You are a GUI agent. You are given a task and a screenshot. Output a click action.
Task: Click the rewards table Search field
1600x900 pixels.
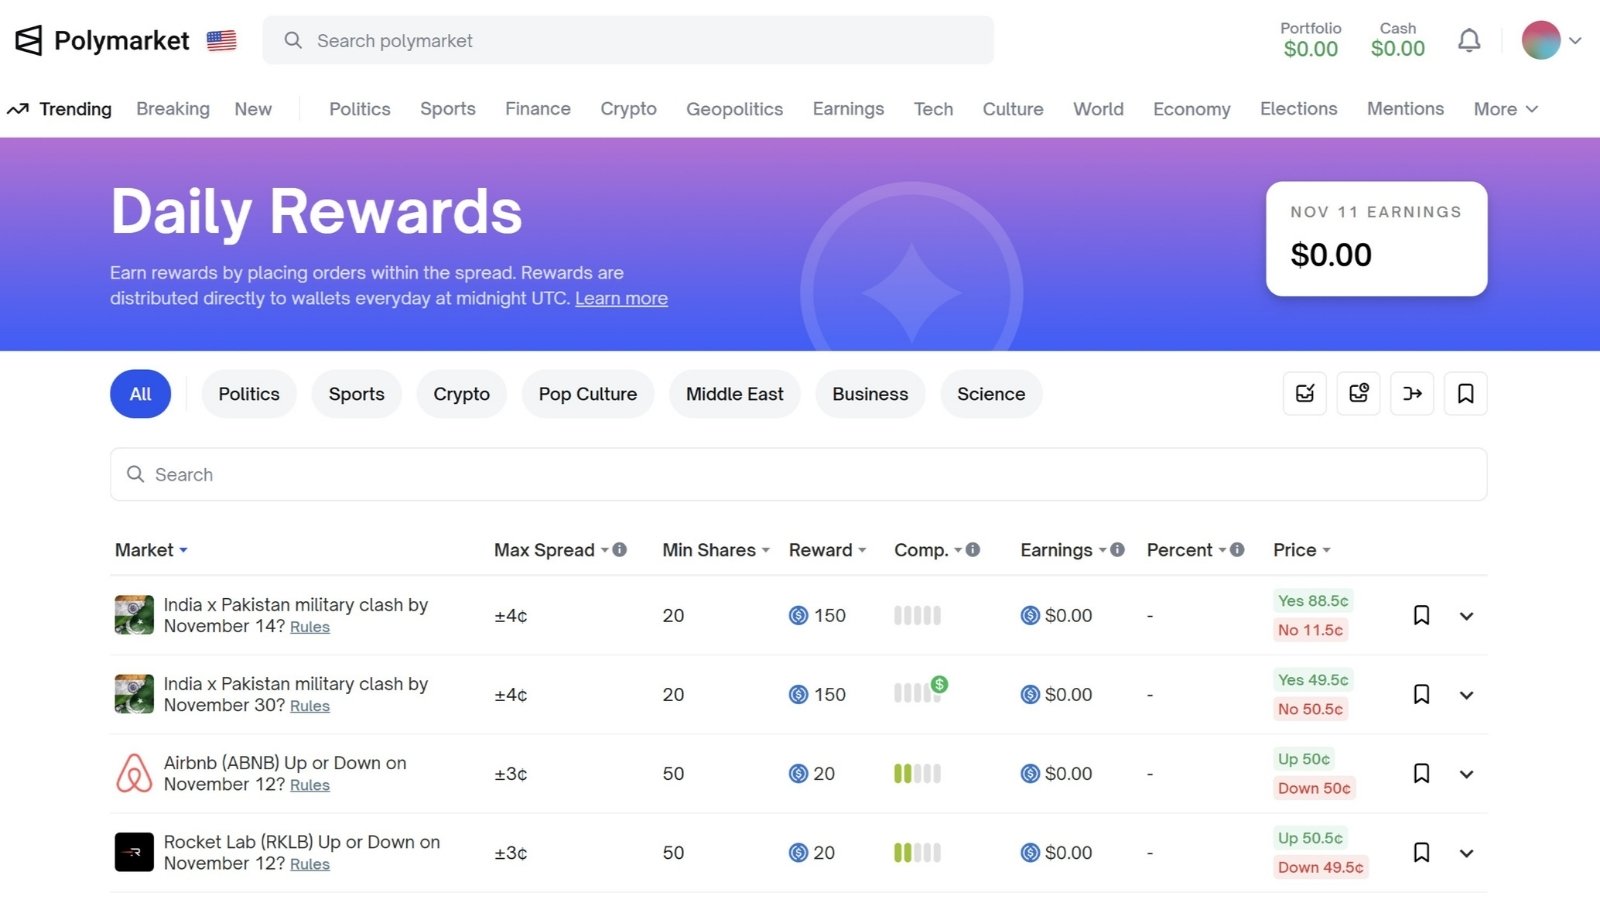798,475
